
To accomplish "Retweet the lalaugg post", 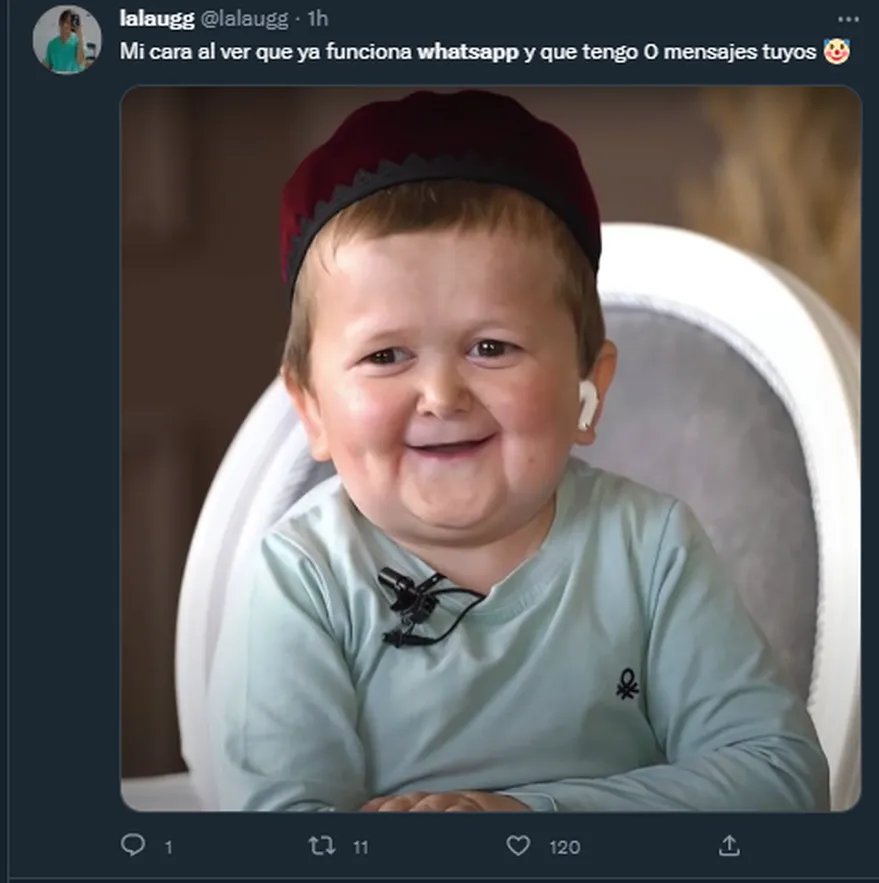I will [321, 846].
